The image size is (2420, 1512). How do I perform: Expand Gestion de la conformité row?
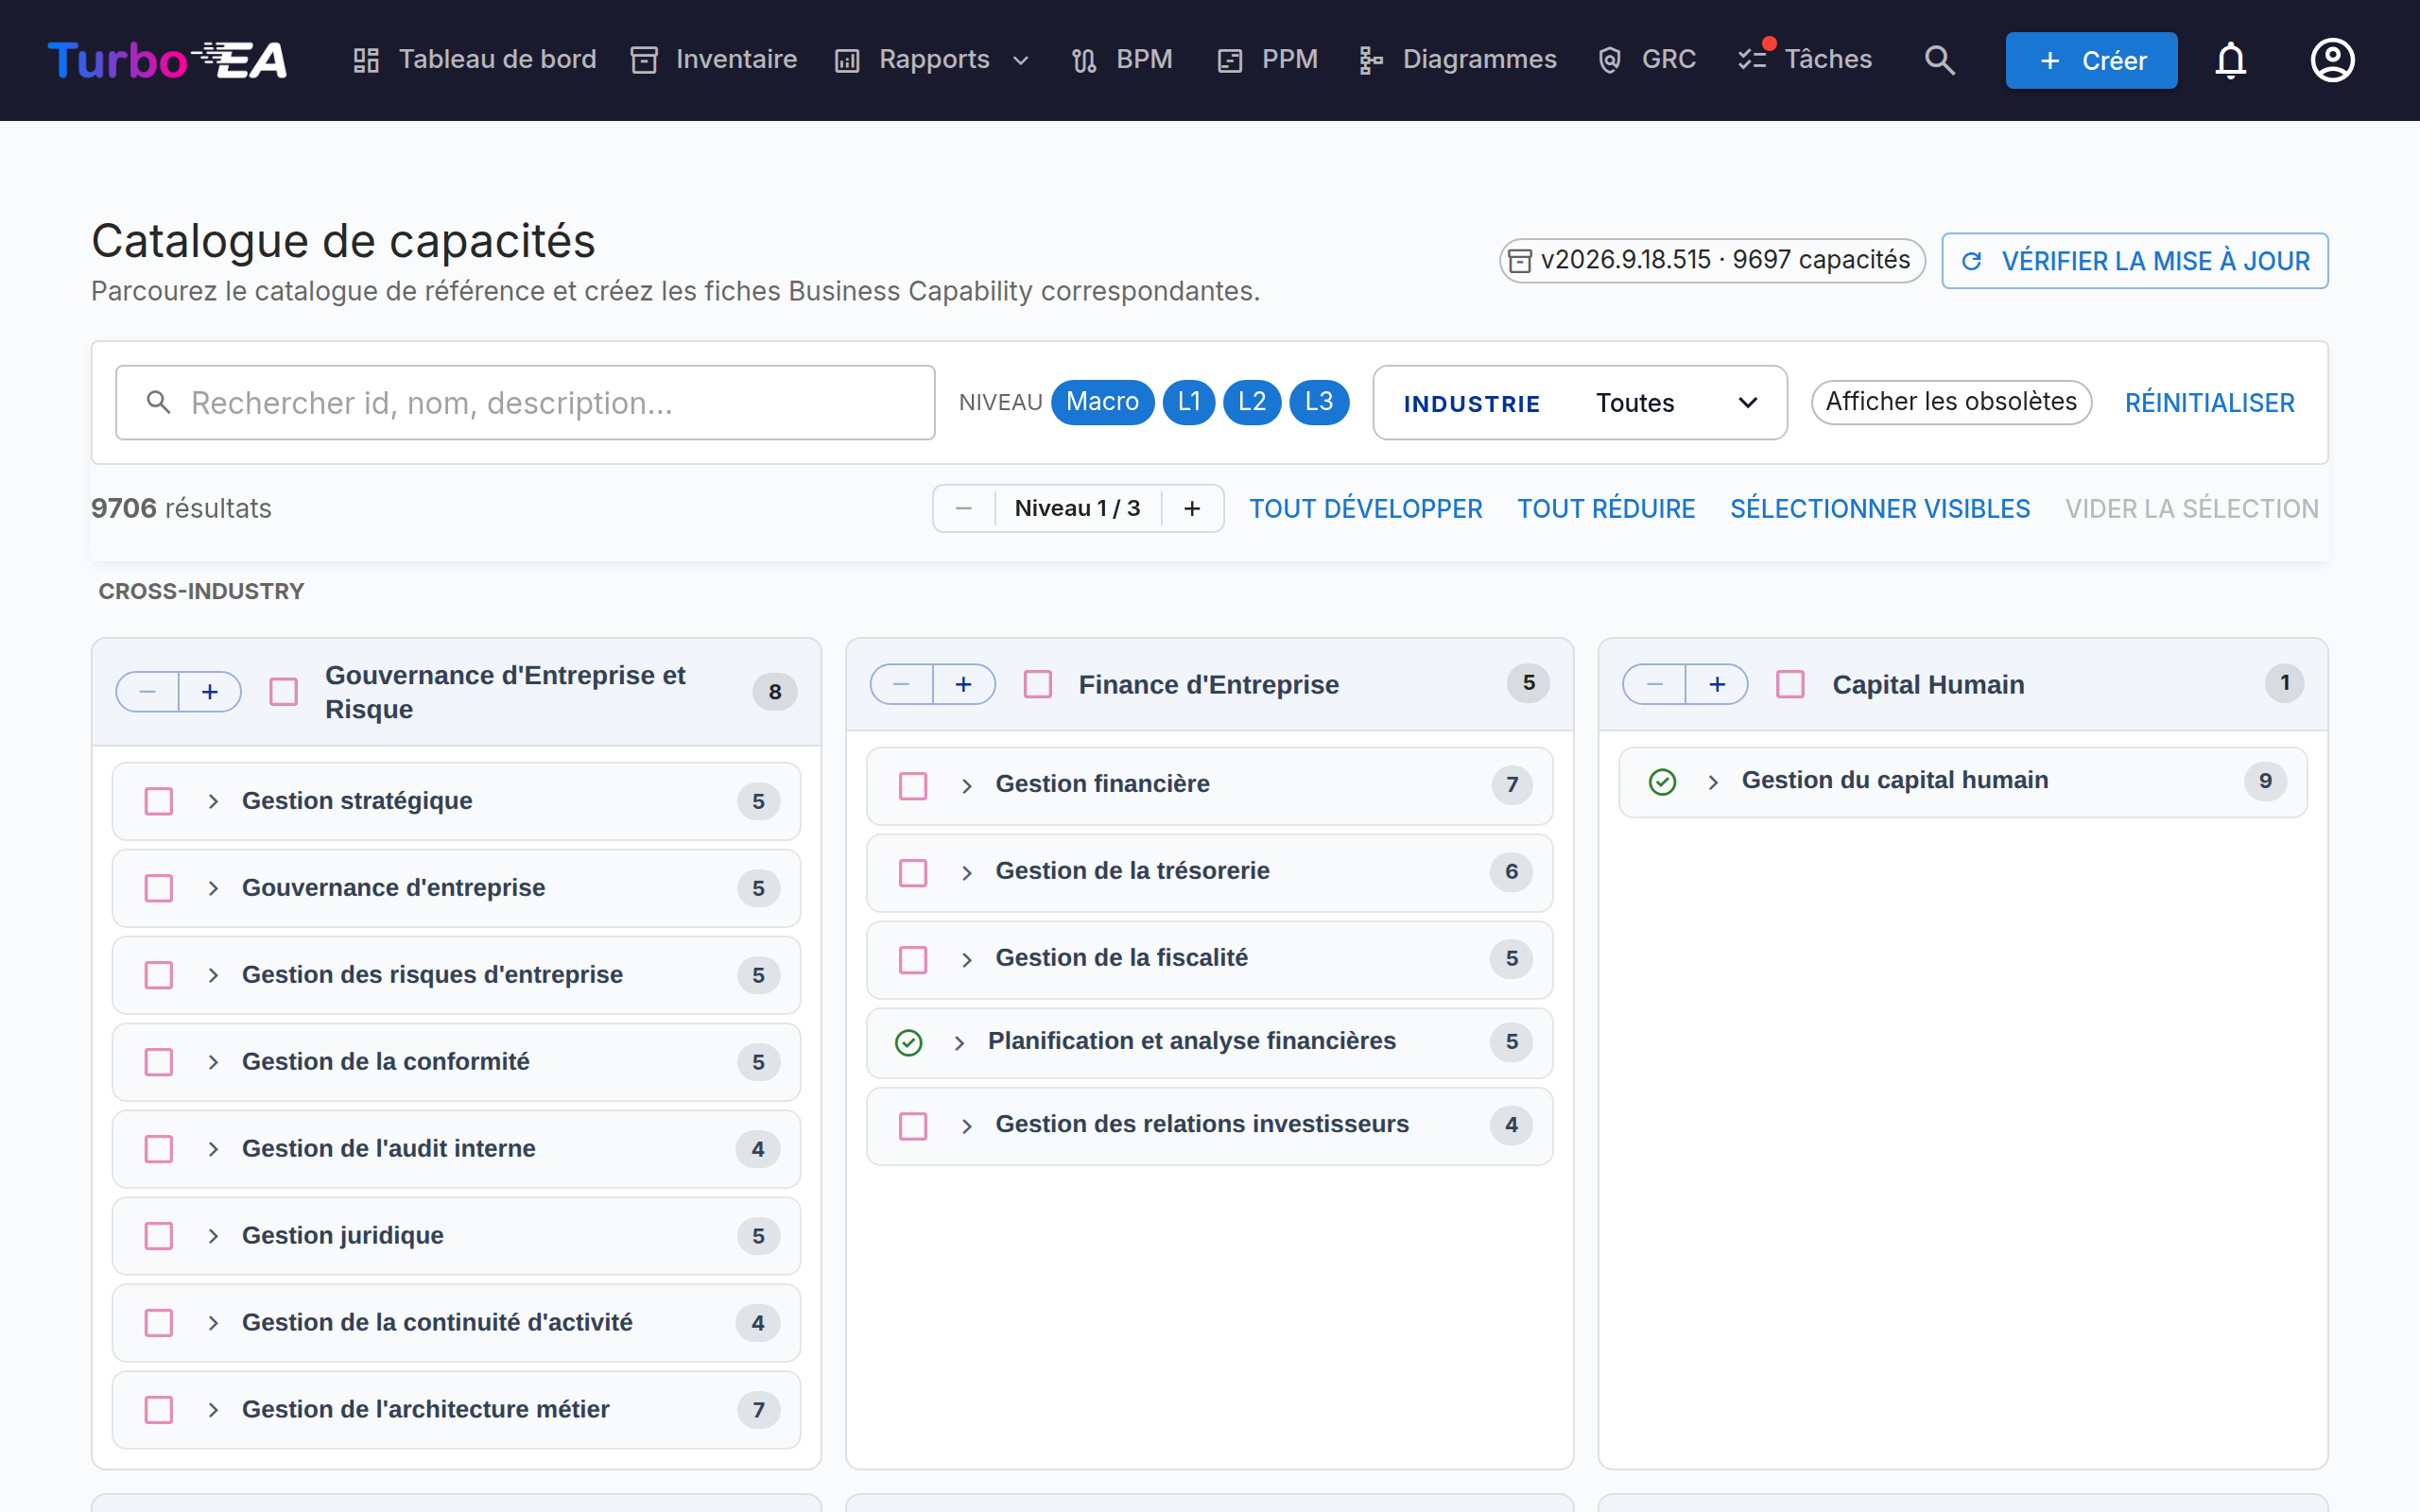[x=213, y=1062]
